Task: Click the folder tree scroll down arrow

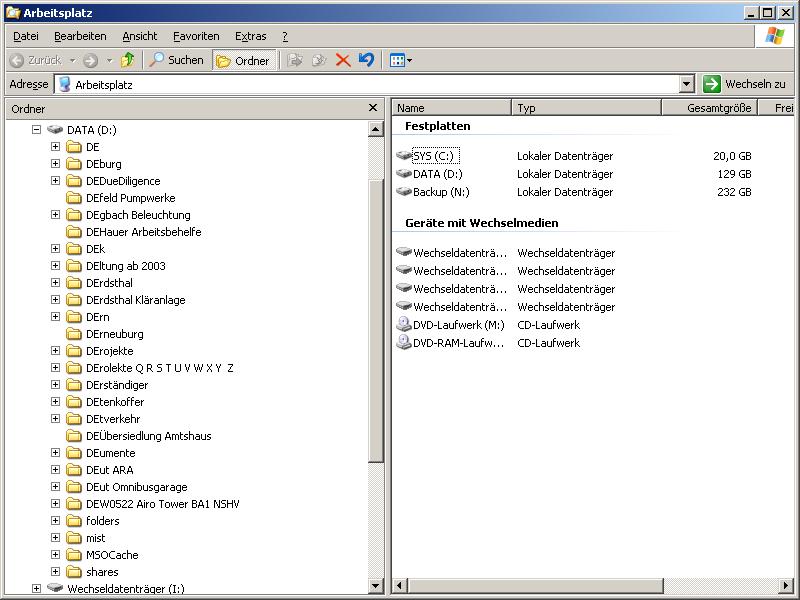Action: tap(376, 586)
